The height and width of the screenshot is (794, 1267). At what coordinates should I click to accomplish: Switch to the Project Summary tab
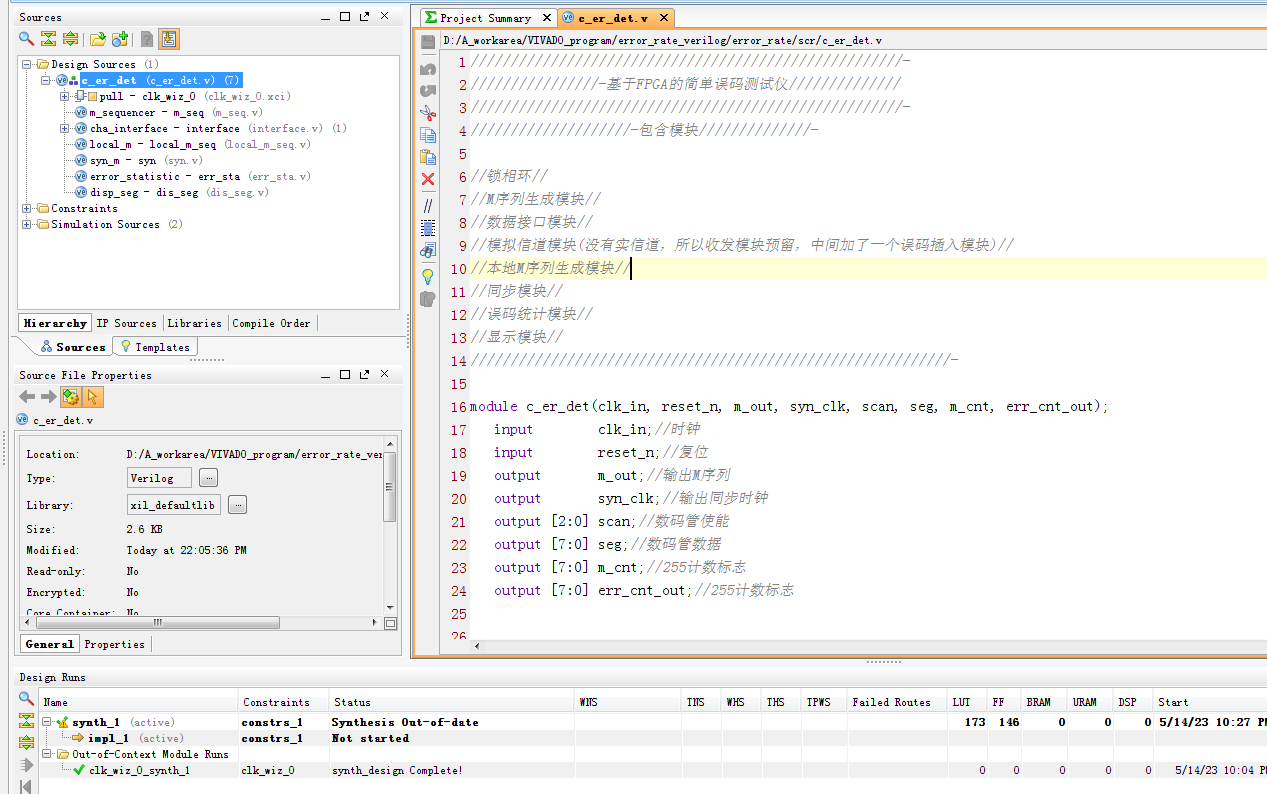[x=486, y=18]
